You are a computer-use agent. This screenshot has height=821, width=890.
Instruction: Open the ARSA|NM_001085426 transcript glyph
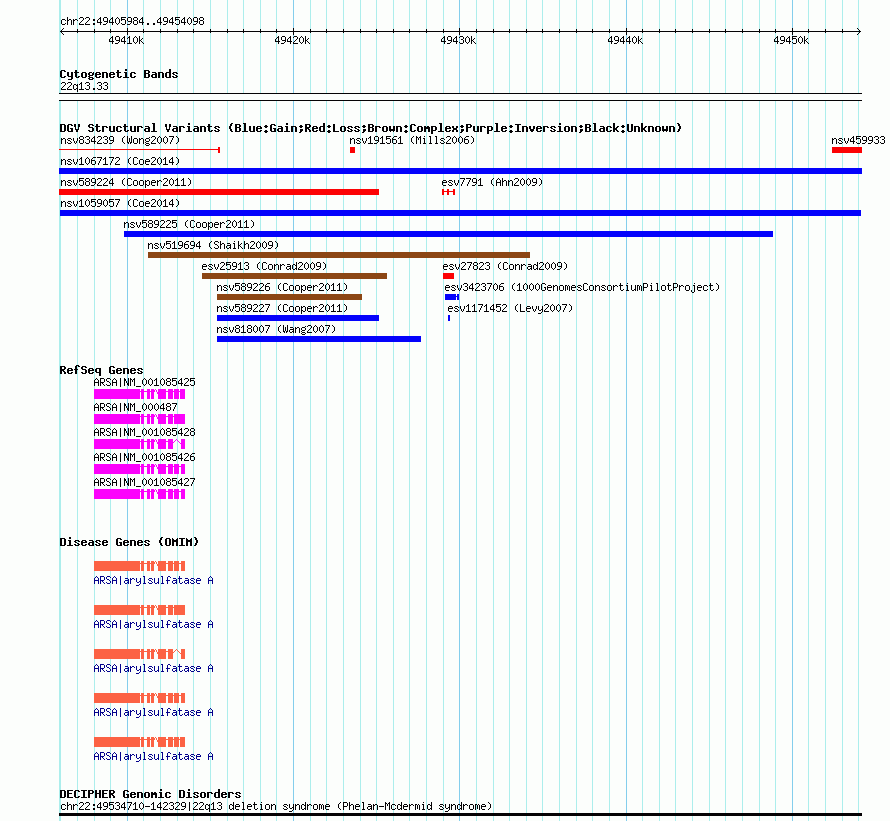coord(140,469)
